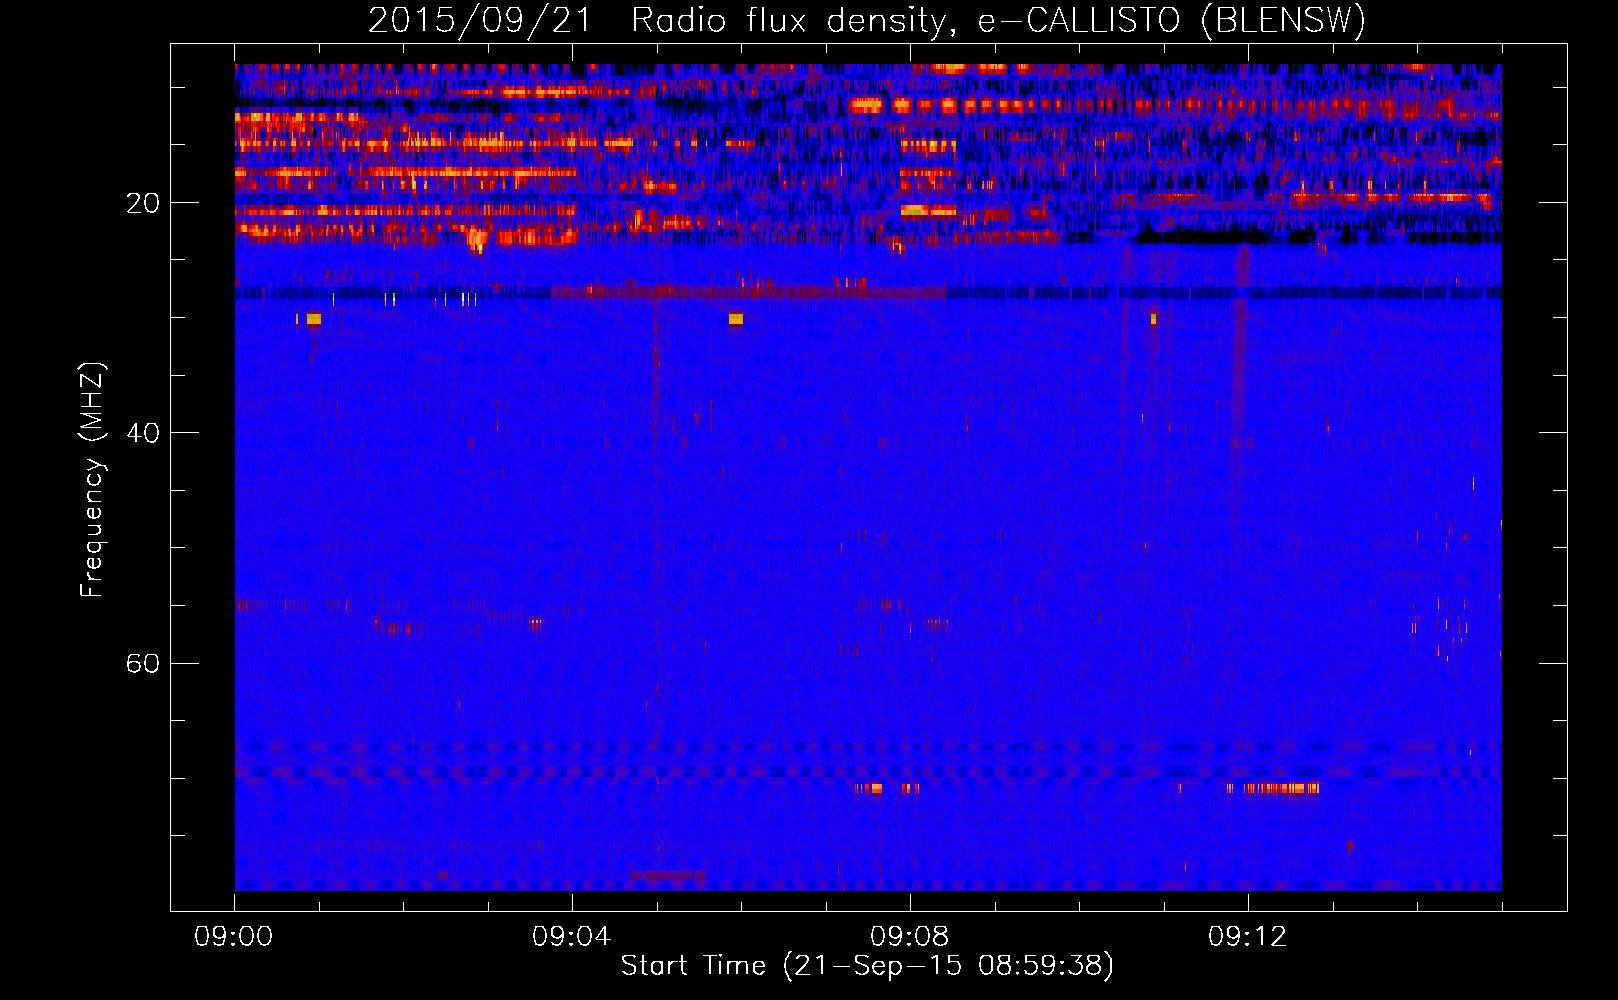Click the '09:04' time tick label
1618x1000 pixels.
click(571, 937)
